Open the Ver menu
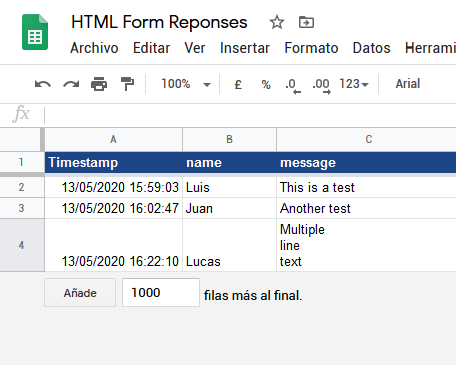 tap(195, 48)
